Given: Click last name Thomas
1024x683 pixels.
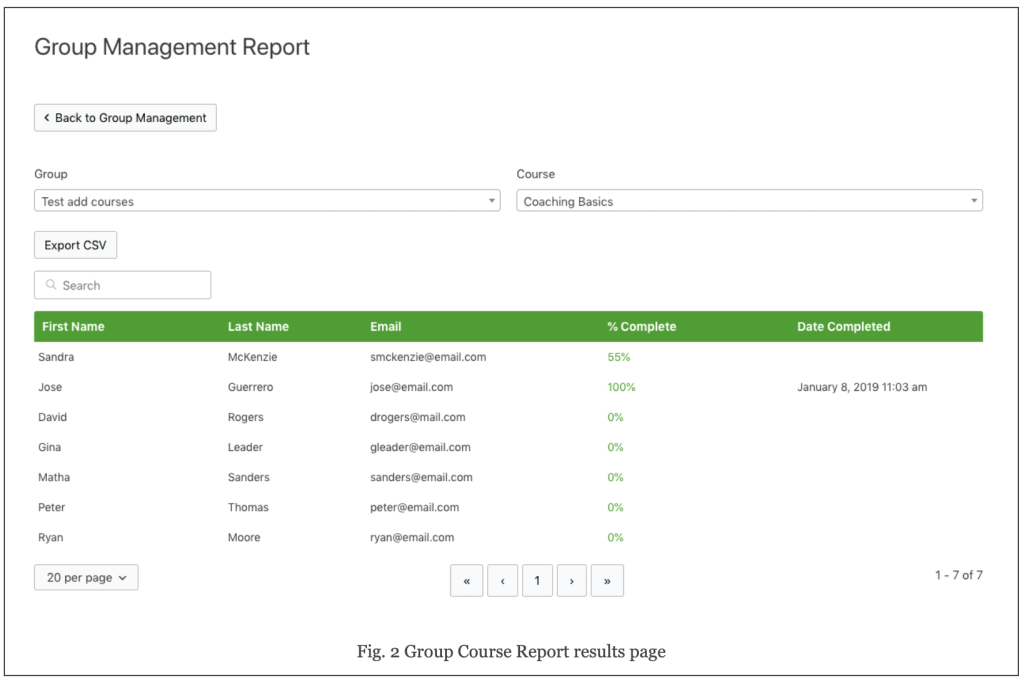Looking at the screenshot, I should click(248, 507).
